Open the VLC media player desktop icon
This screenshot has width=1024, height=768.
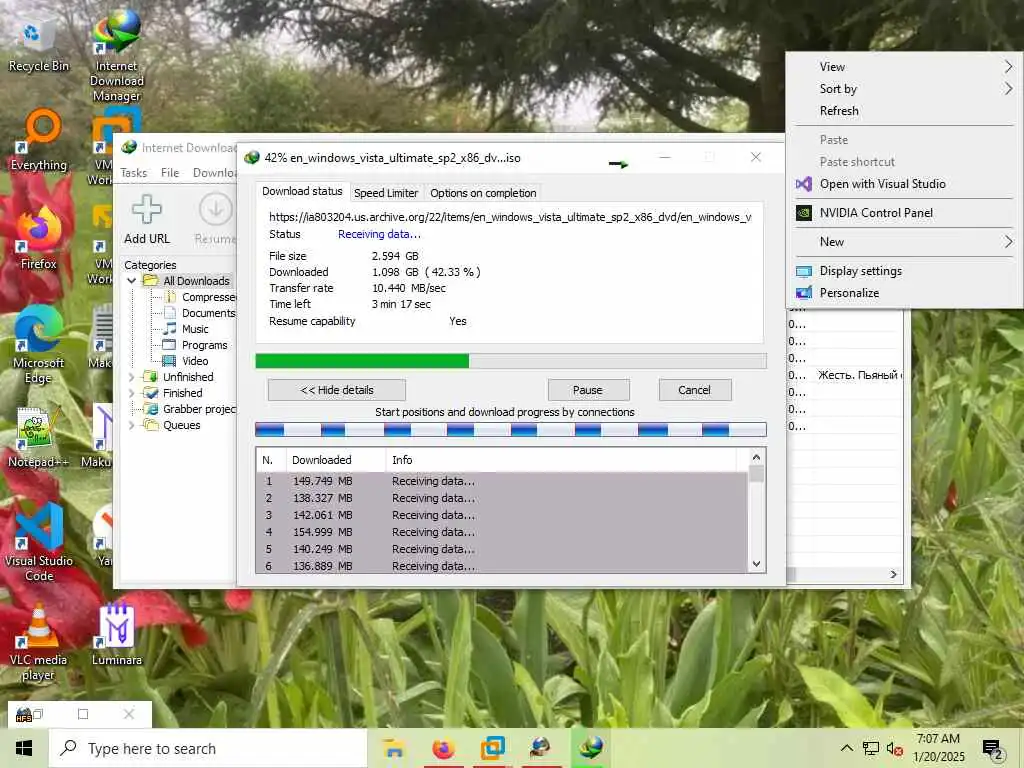point(39,643)
